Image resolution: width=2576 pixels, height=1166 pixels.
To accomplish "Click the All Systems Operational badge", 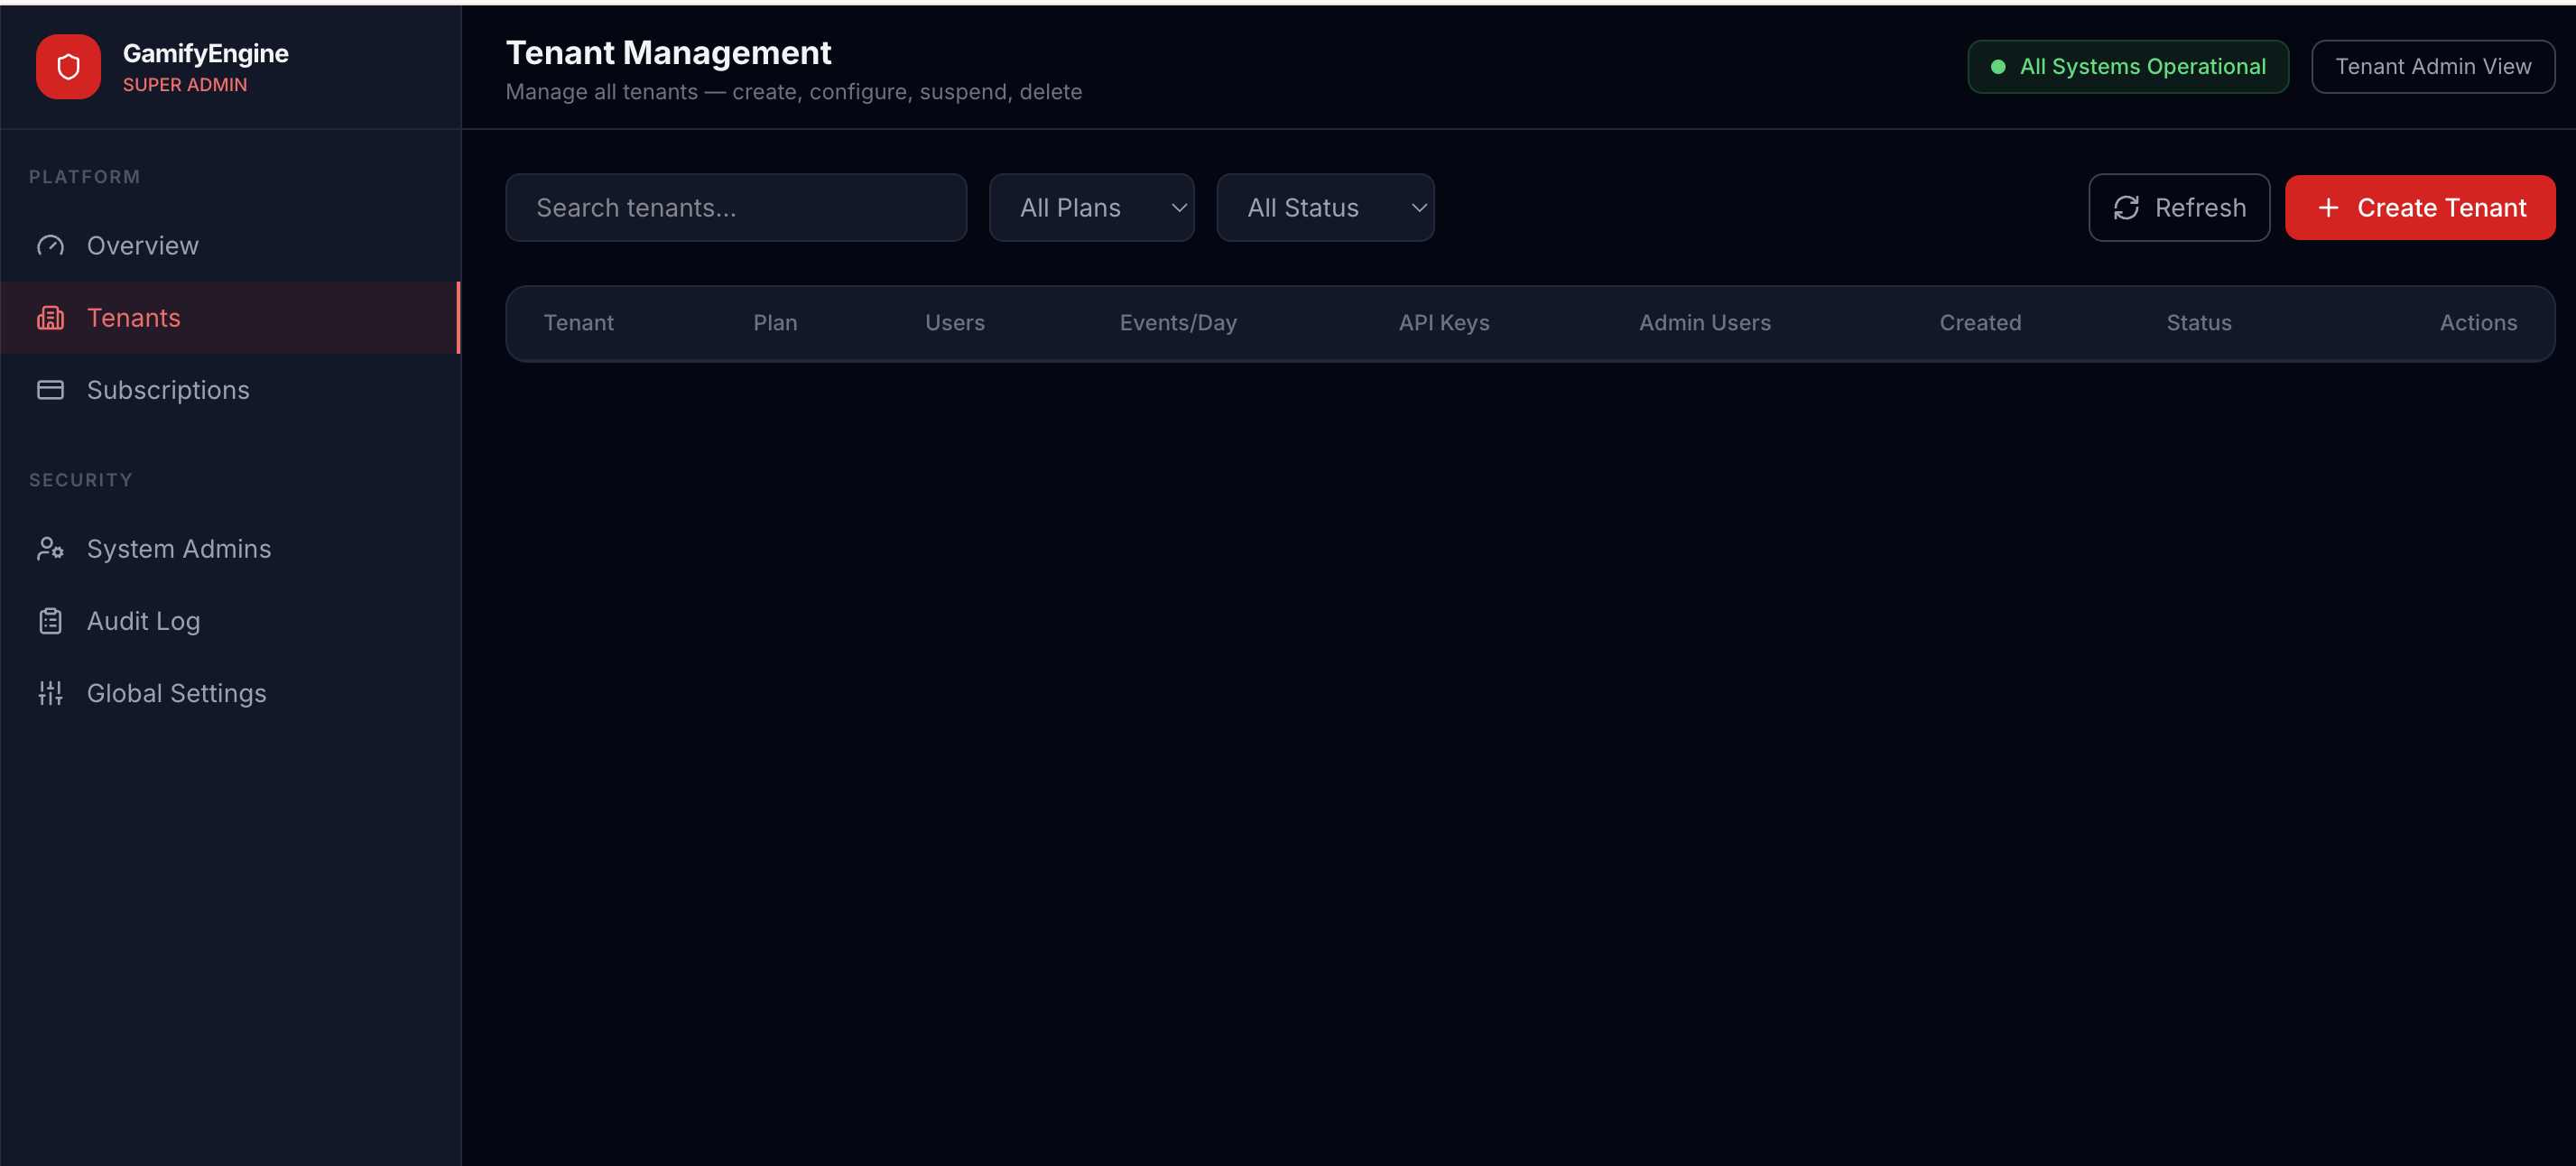I will (x=2127, y=66).
